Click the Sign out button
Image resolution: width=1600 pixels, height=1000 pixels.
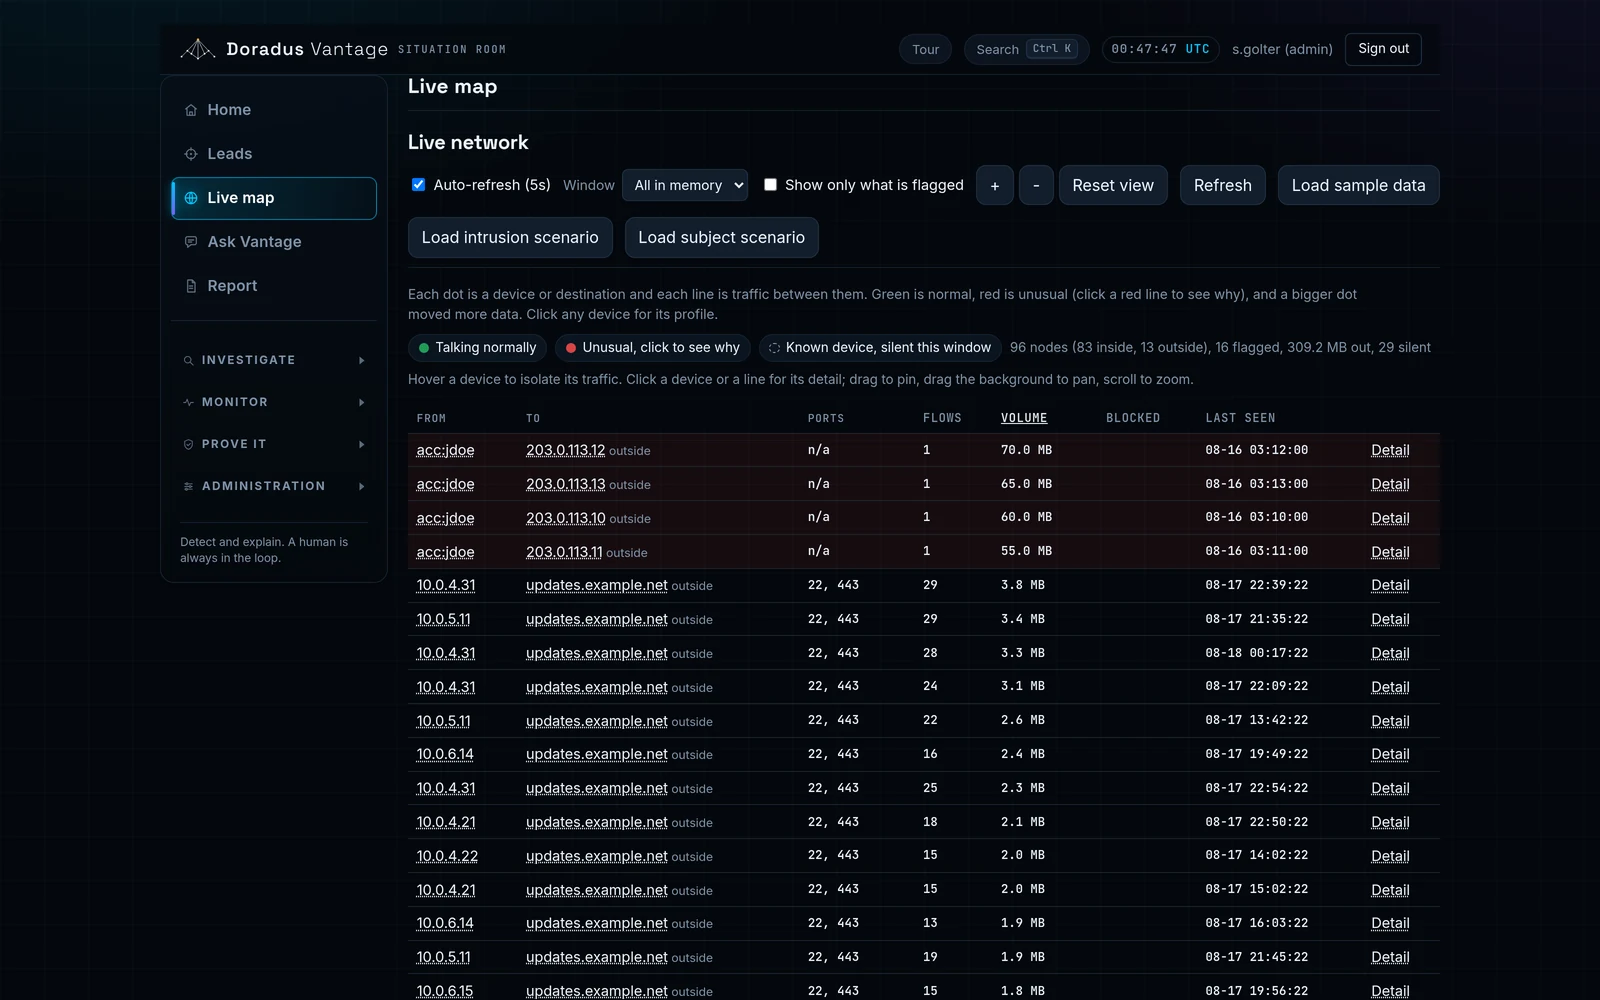[x=1383, y=49]
